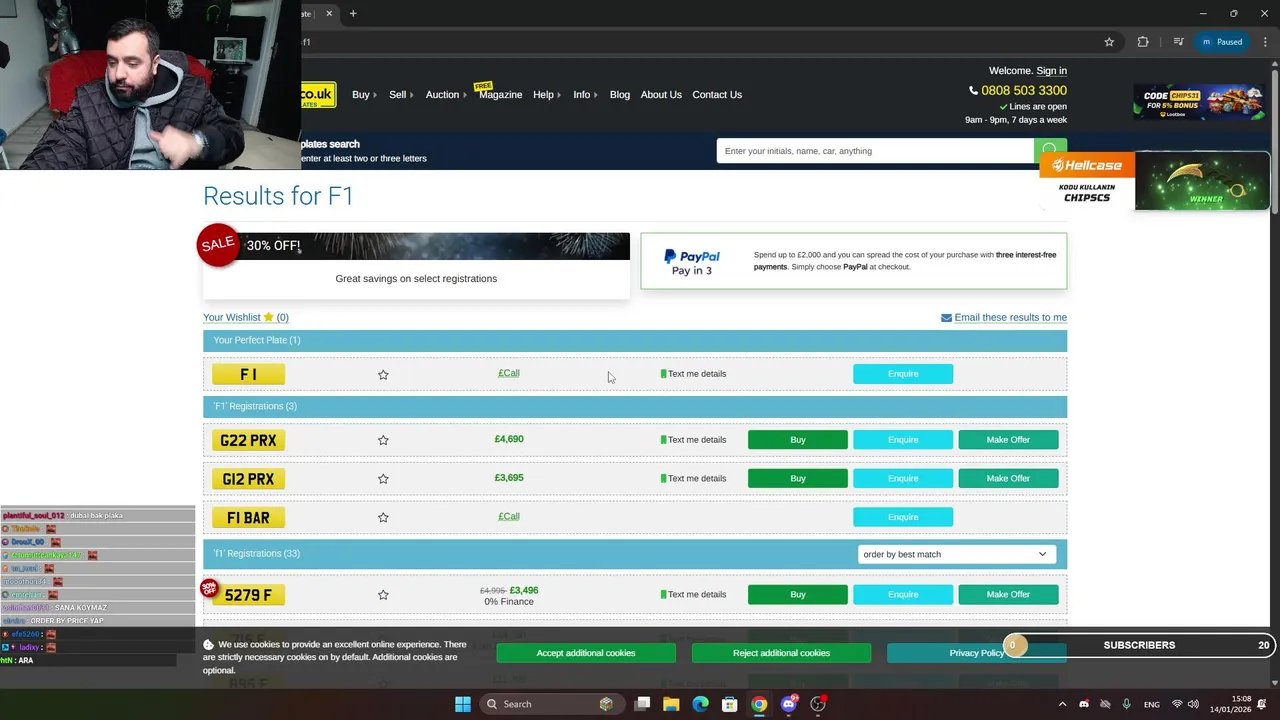Focus the plate search input field

click(x=875, y=151)
